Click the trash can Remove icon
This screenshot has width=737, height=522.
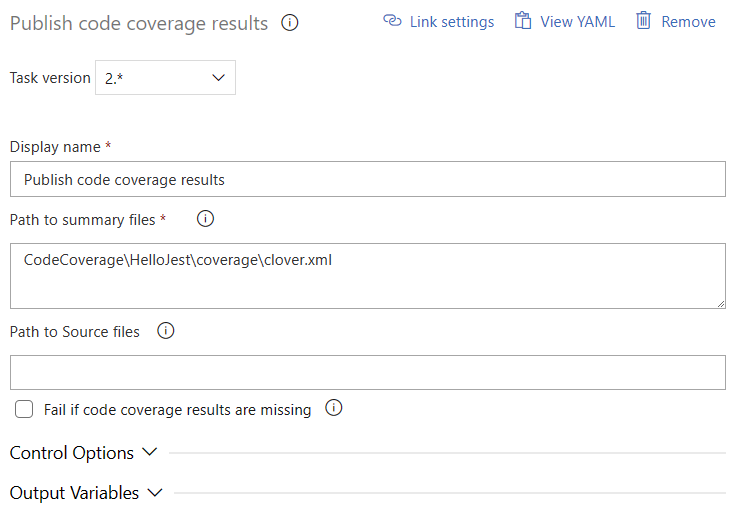point(644,21)
